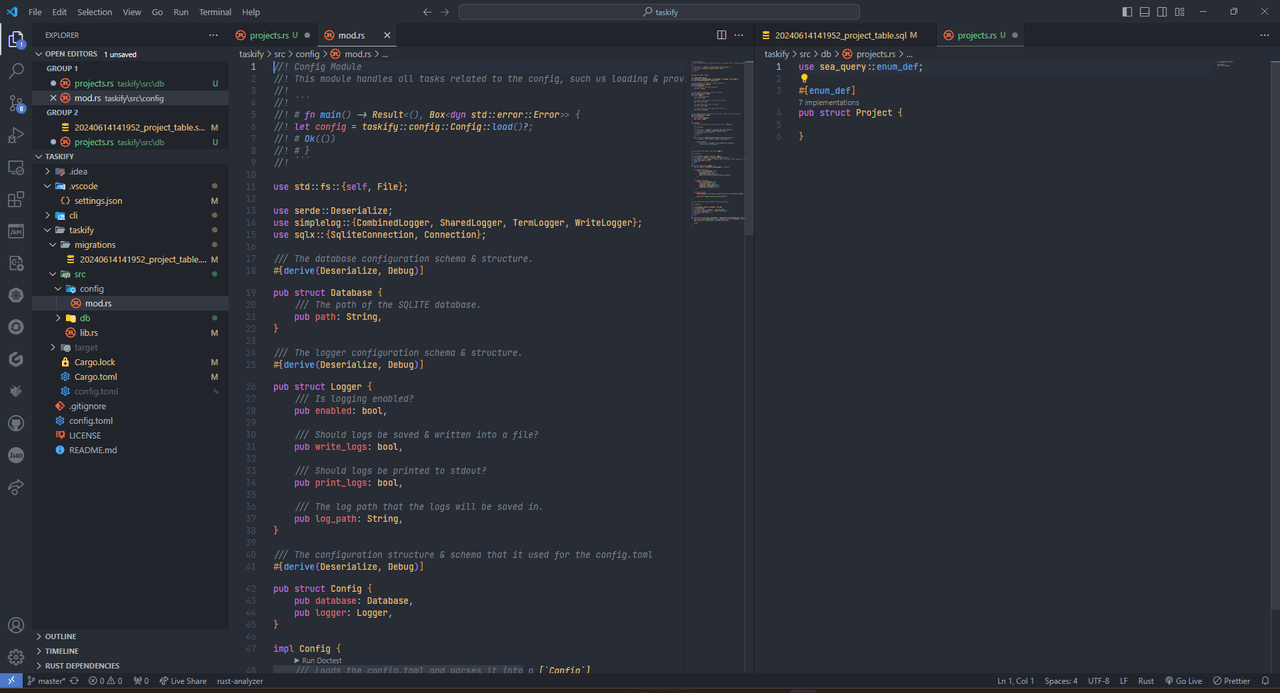Open the Extensions view

tap(16, 199)
